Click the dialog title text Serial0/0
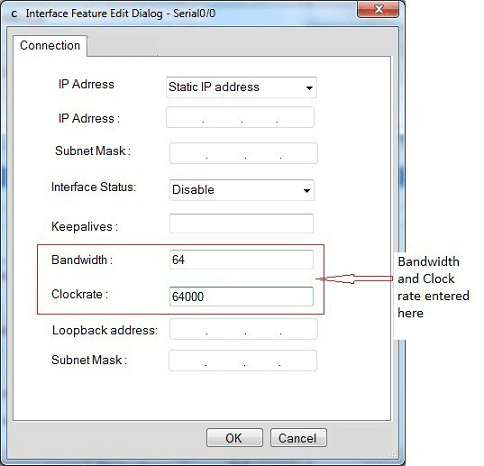Image resolution: width=484 pixels, height=466 pixels. point(194,13)
